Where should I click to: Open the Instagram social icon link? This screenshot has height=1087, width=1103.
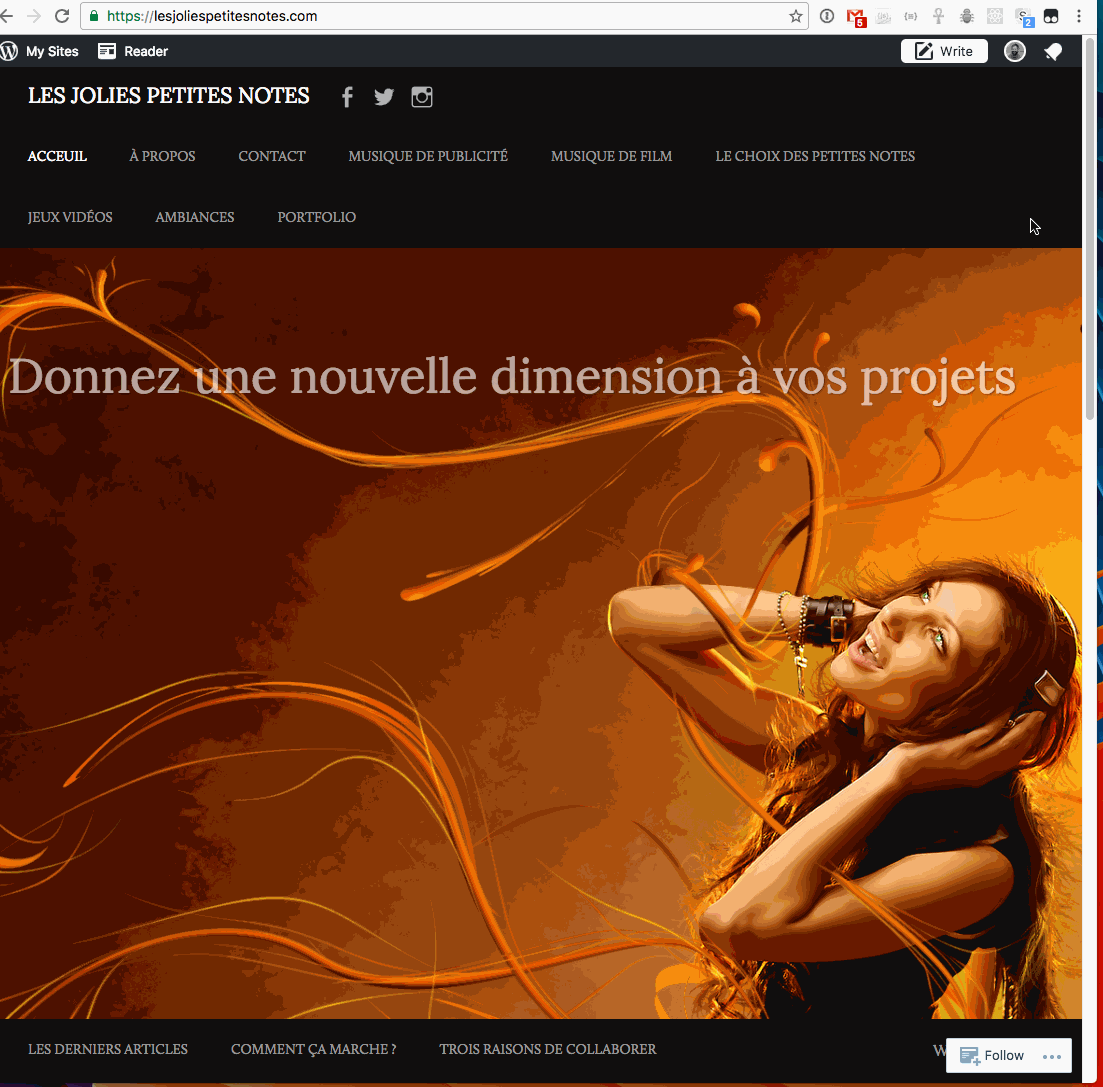[422, 97]
